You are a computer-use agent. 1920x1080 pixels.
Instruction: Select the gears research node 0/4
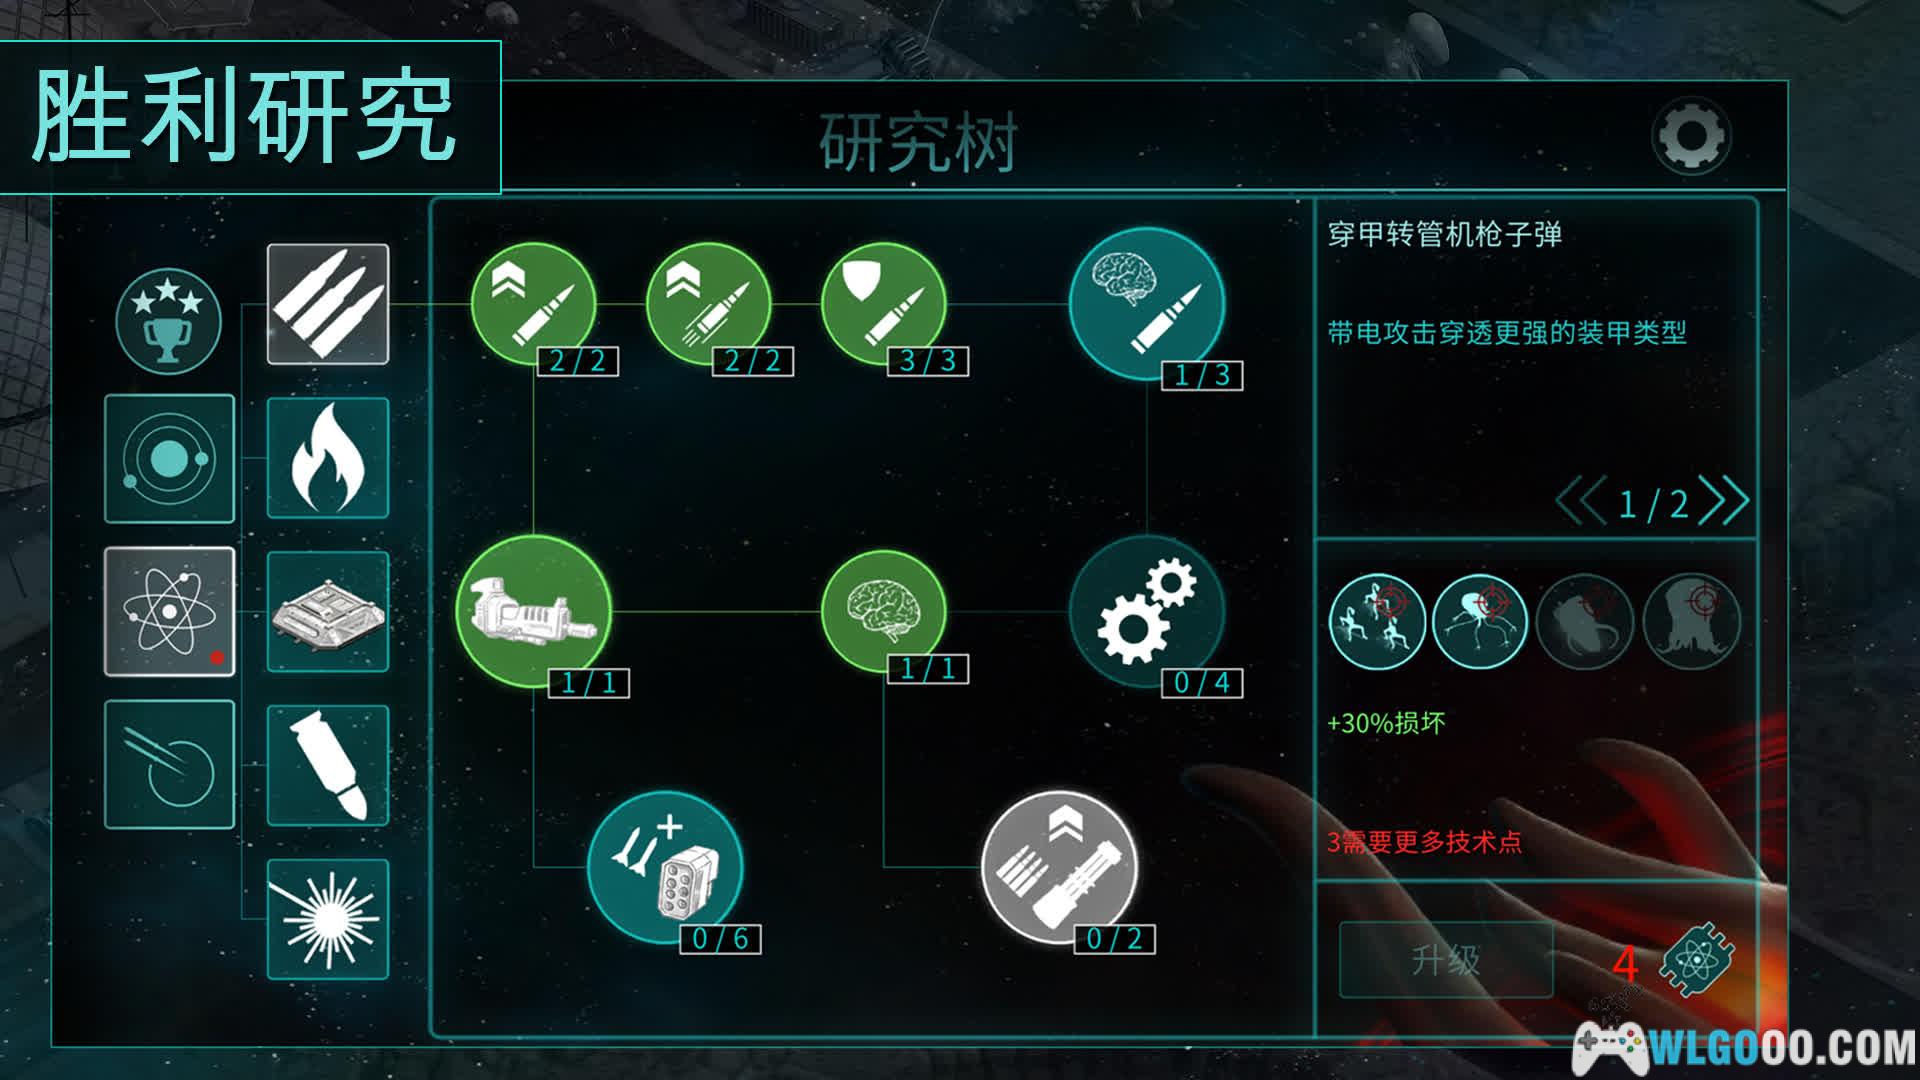coord(1146,612)
